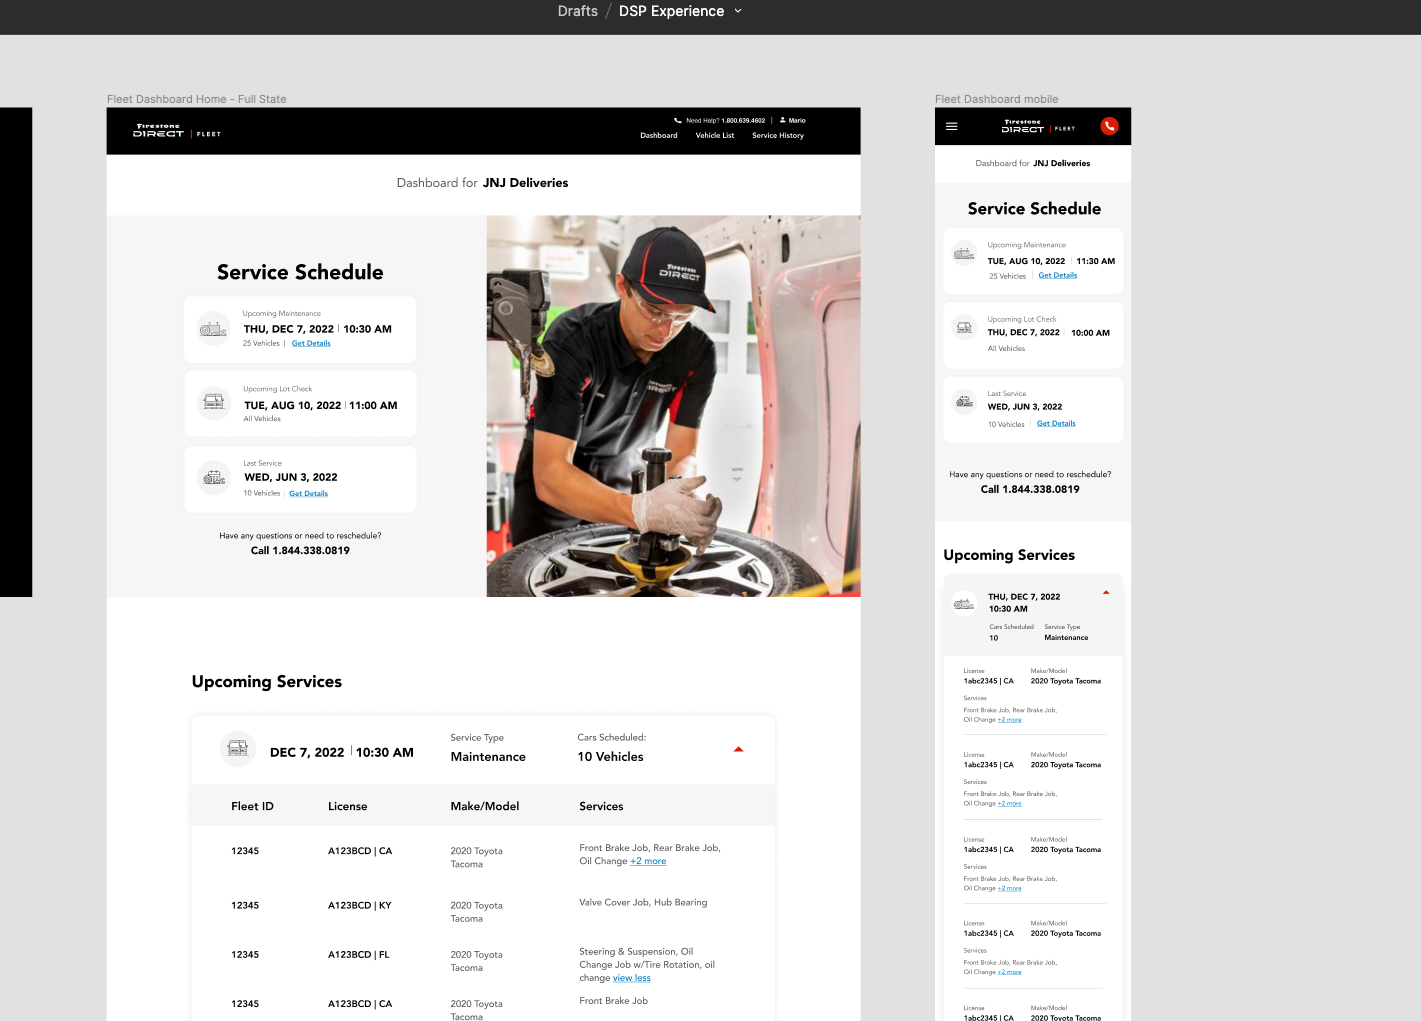1421x1021 pixels.
Task: Click the DSP Experience file title
Action: click(x=671, y=11)
